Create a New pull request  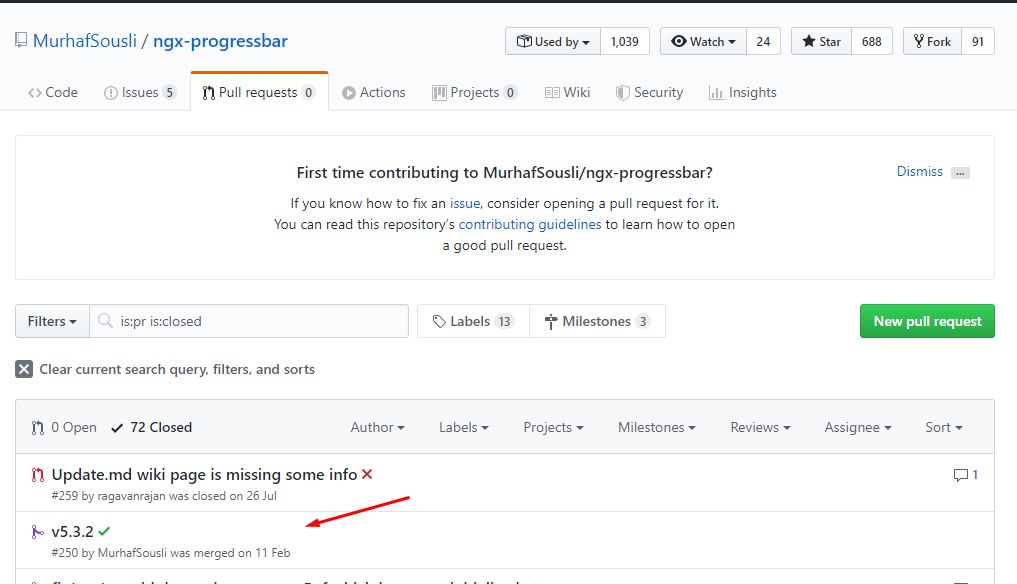tap(927, 321)
